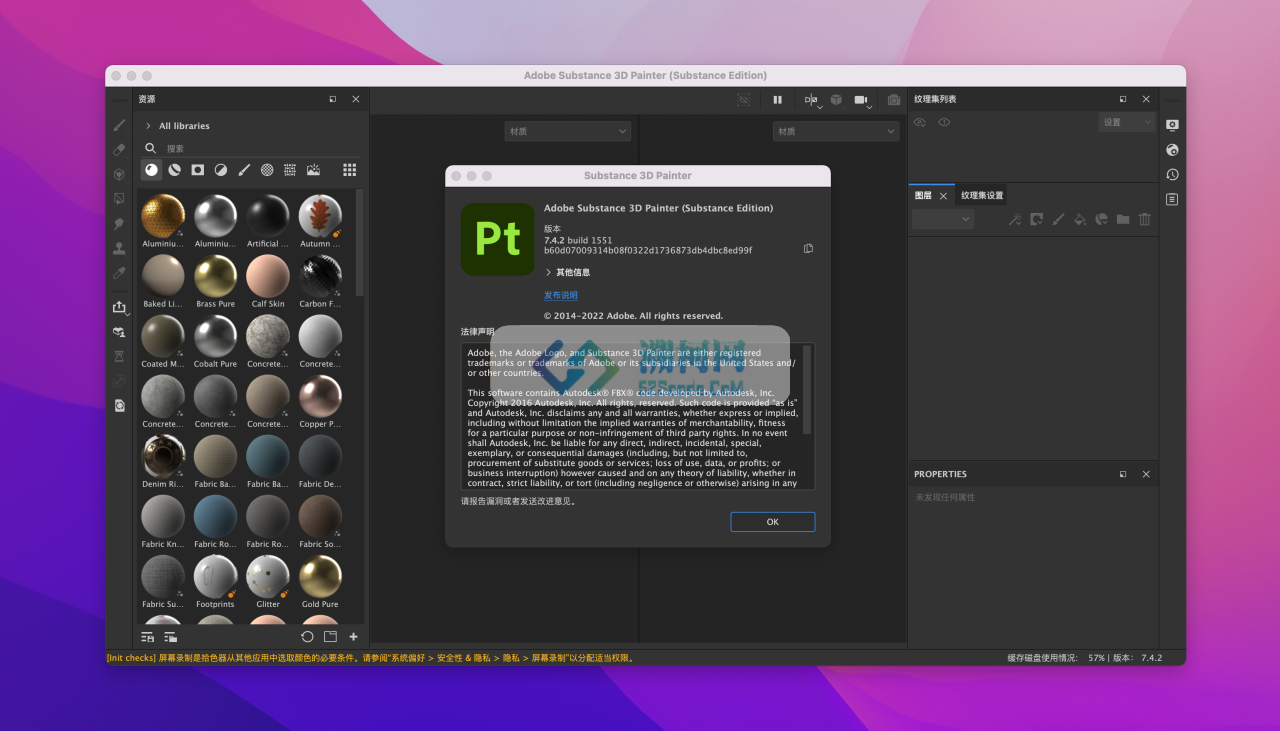Filter assets by Smart masks icon
This screenshot has width=1280, height=731.
198,170
